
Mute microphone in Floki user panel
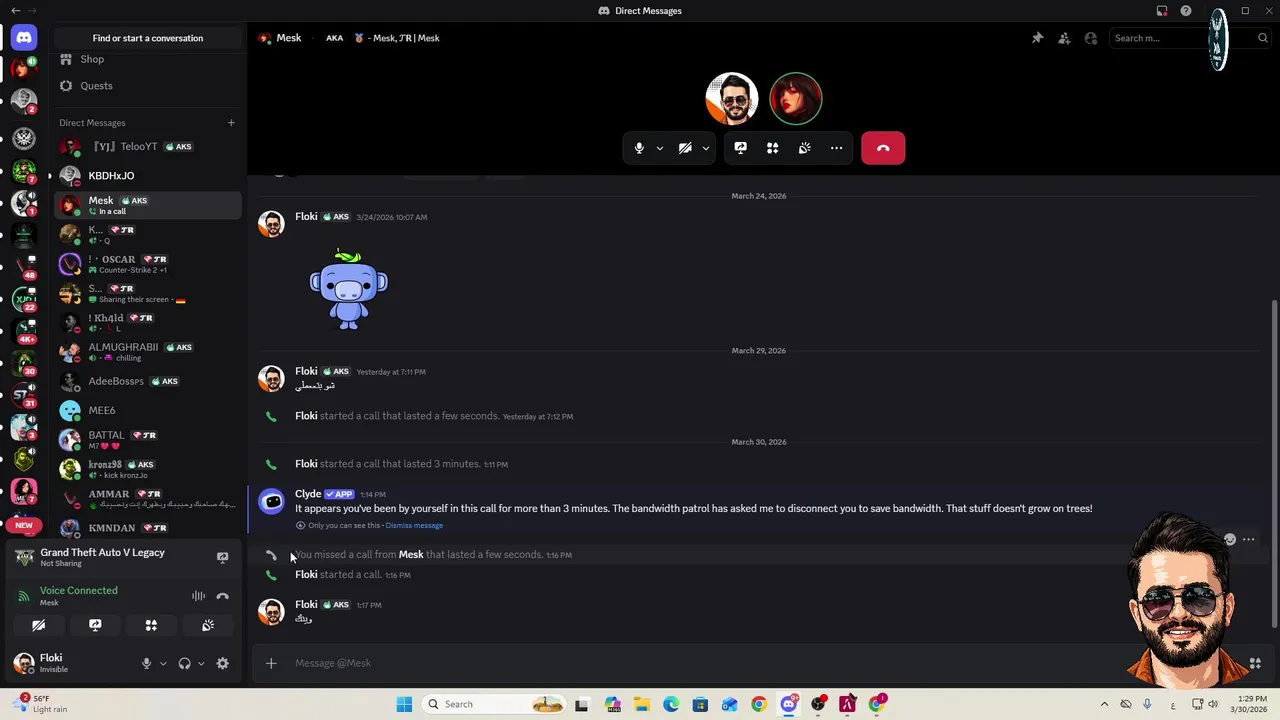coord(146,663)
